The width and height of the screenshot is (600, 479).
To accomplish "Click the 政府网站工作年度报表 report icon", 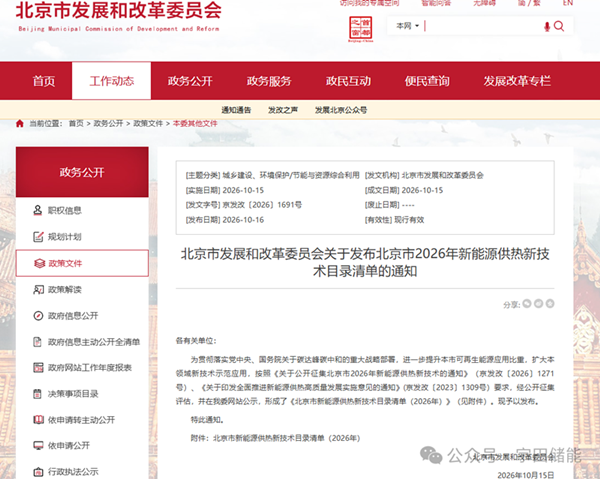I will click(38, 368).
